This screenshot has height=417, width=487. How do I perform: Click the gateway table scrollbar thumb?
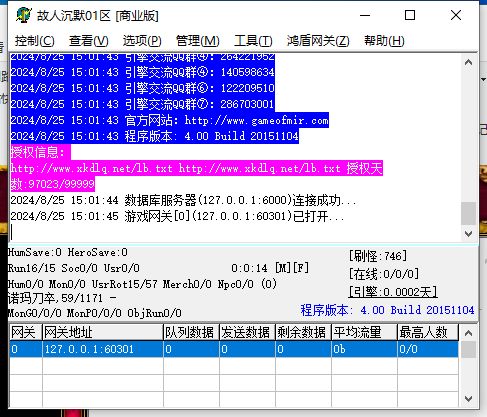pos(468,350)
